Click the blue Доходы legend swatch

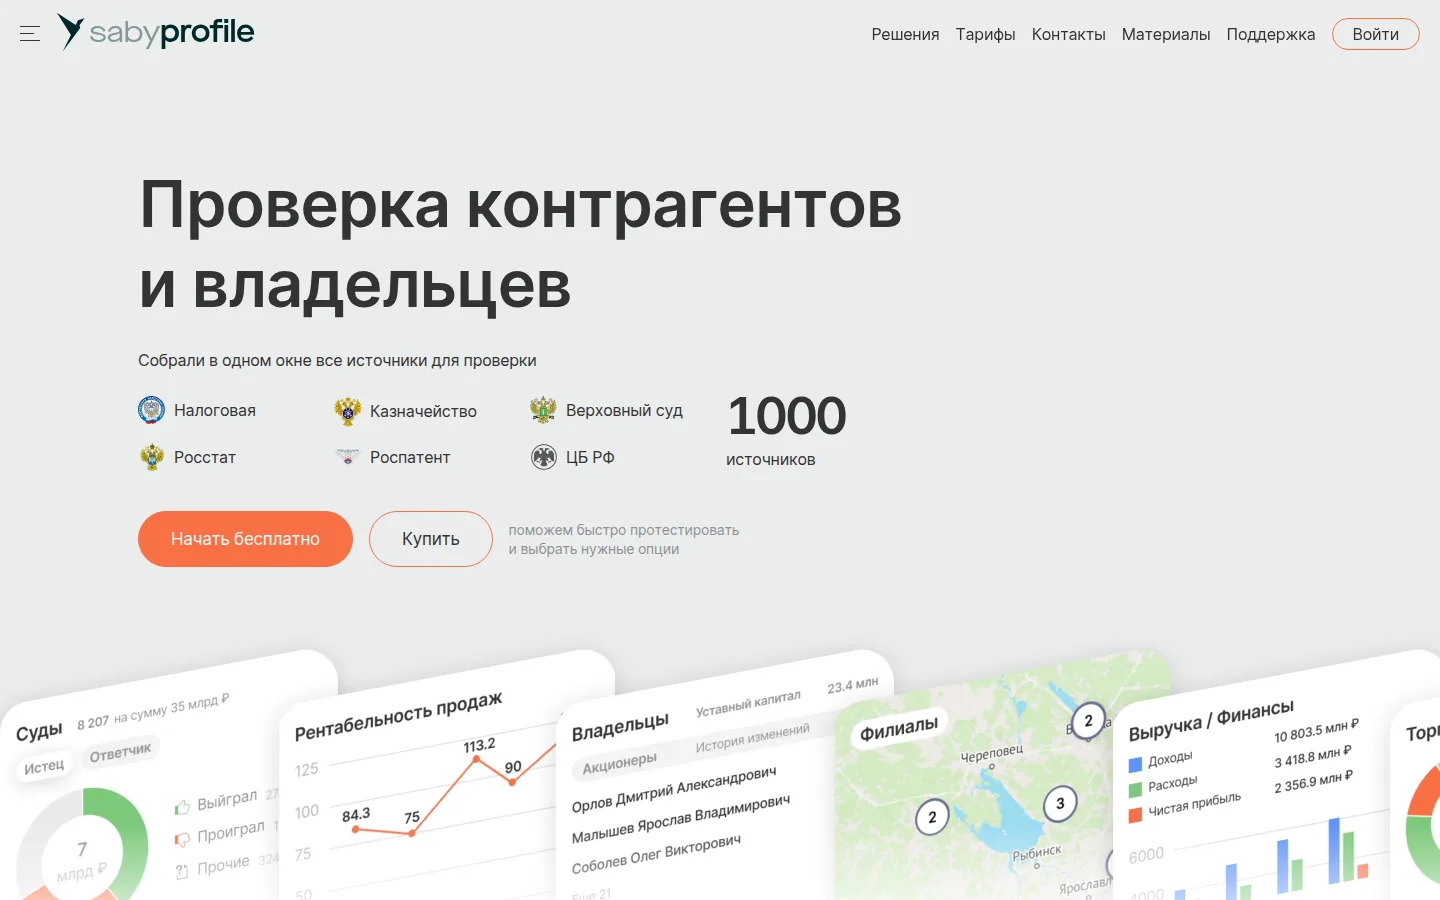point(1135,765)
